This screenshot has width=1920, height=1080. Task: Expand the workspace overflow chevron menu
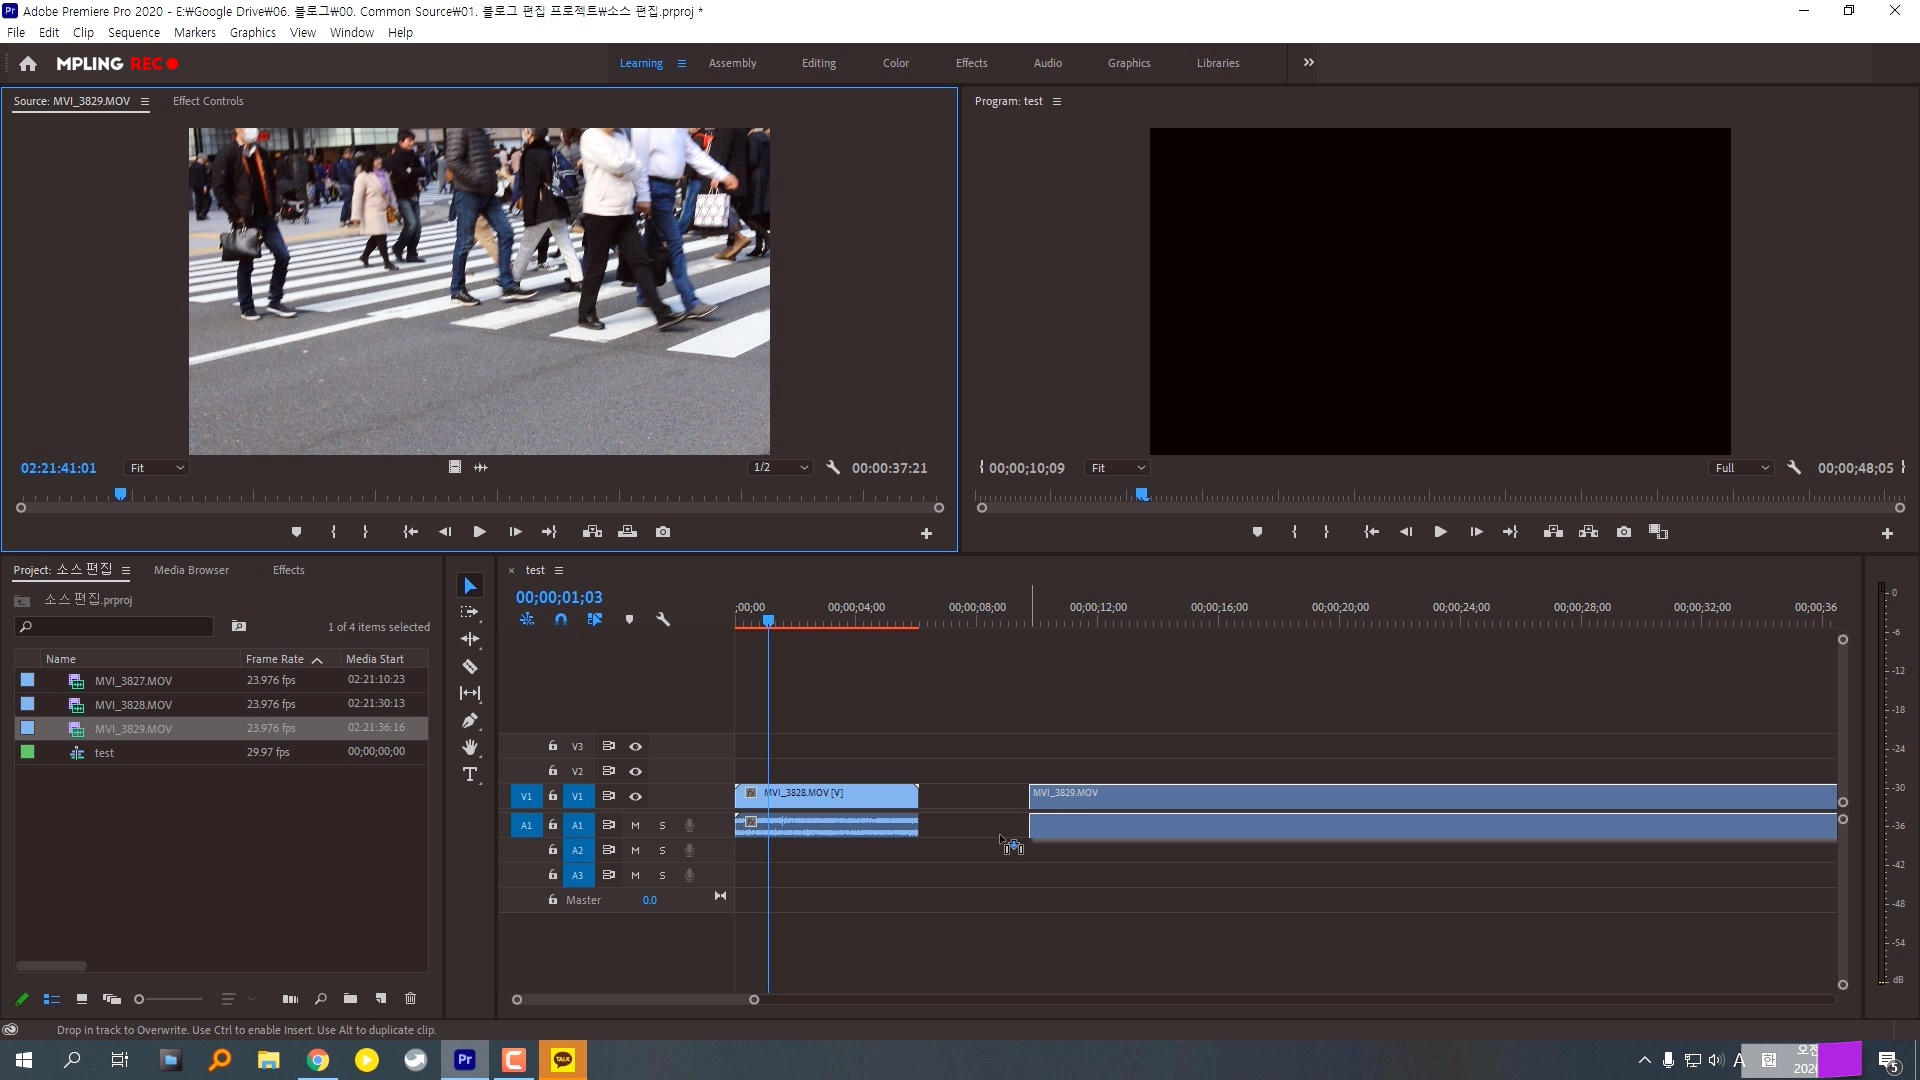[x=1308, y=62]
